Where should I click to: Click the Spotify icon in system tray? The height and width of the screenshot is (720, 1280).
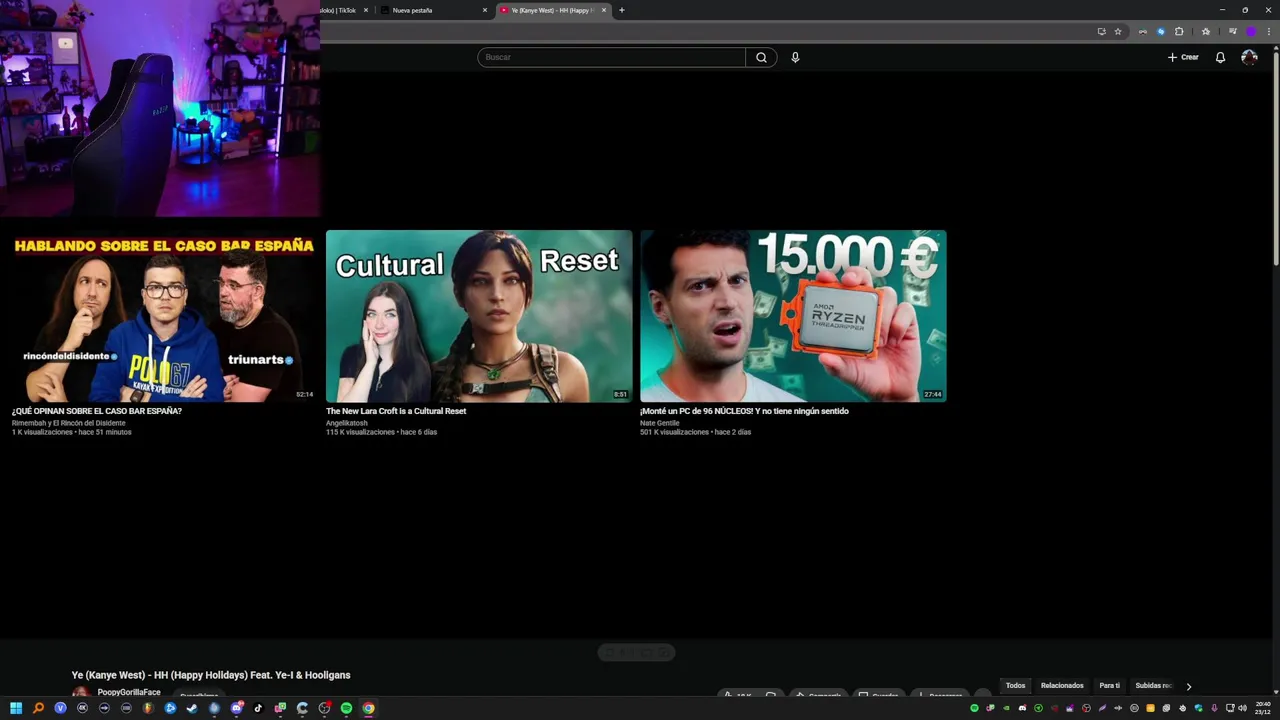point(975,708)
